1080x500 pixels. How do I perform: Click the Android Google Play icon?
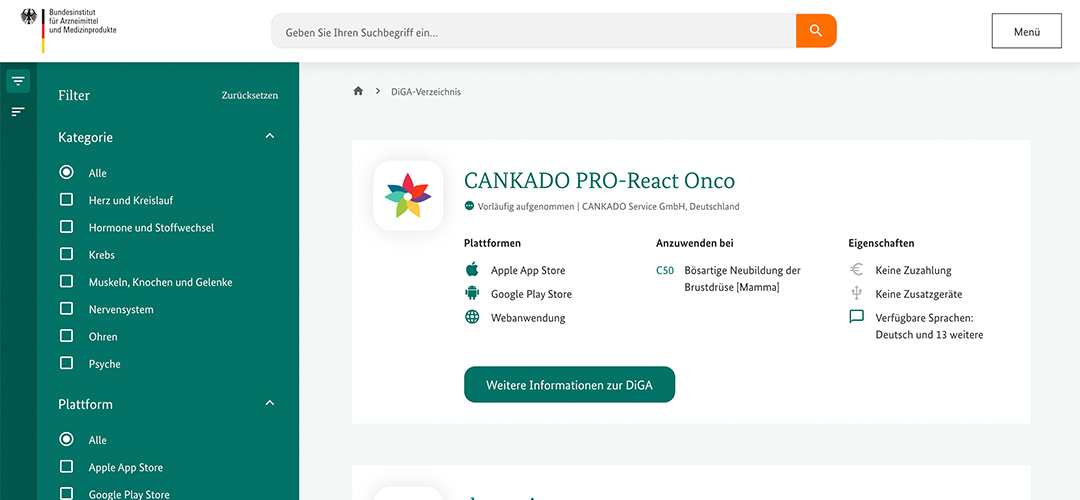[472, 293]
